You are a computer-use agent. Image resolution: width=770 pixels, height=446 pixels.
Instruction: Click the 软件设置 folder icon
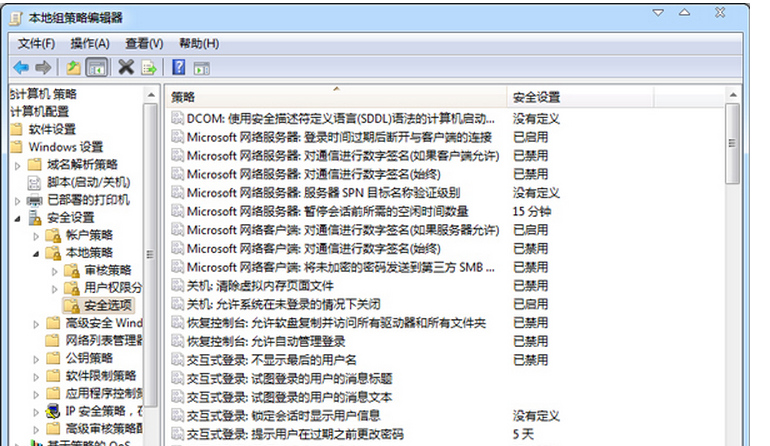pyautogui.click(x=17, y=130)
